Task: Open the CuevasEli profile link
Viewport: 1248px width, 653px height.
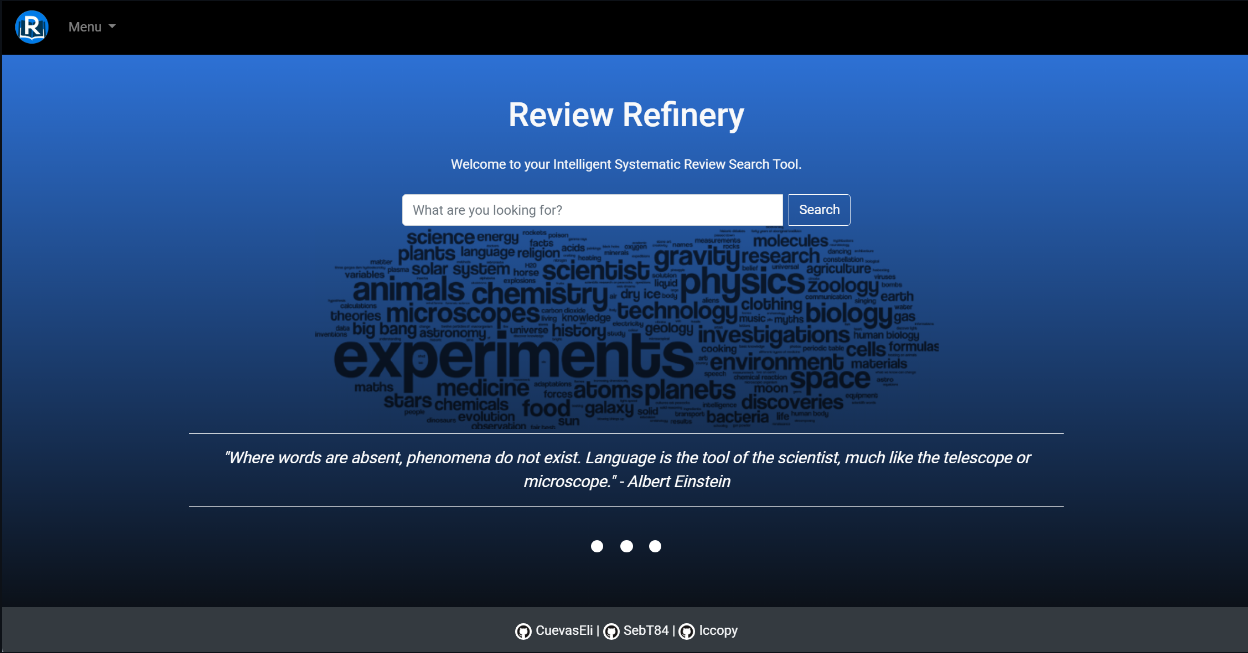Action: (x=563, y=630)
